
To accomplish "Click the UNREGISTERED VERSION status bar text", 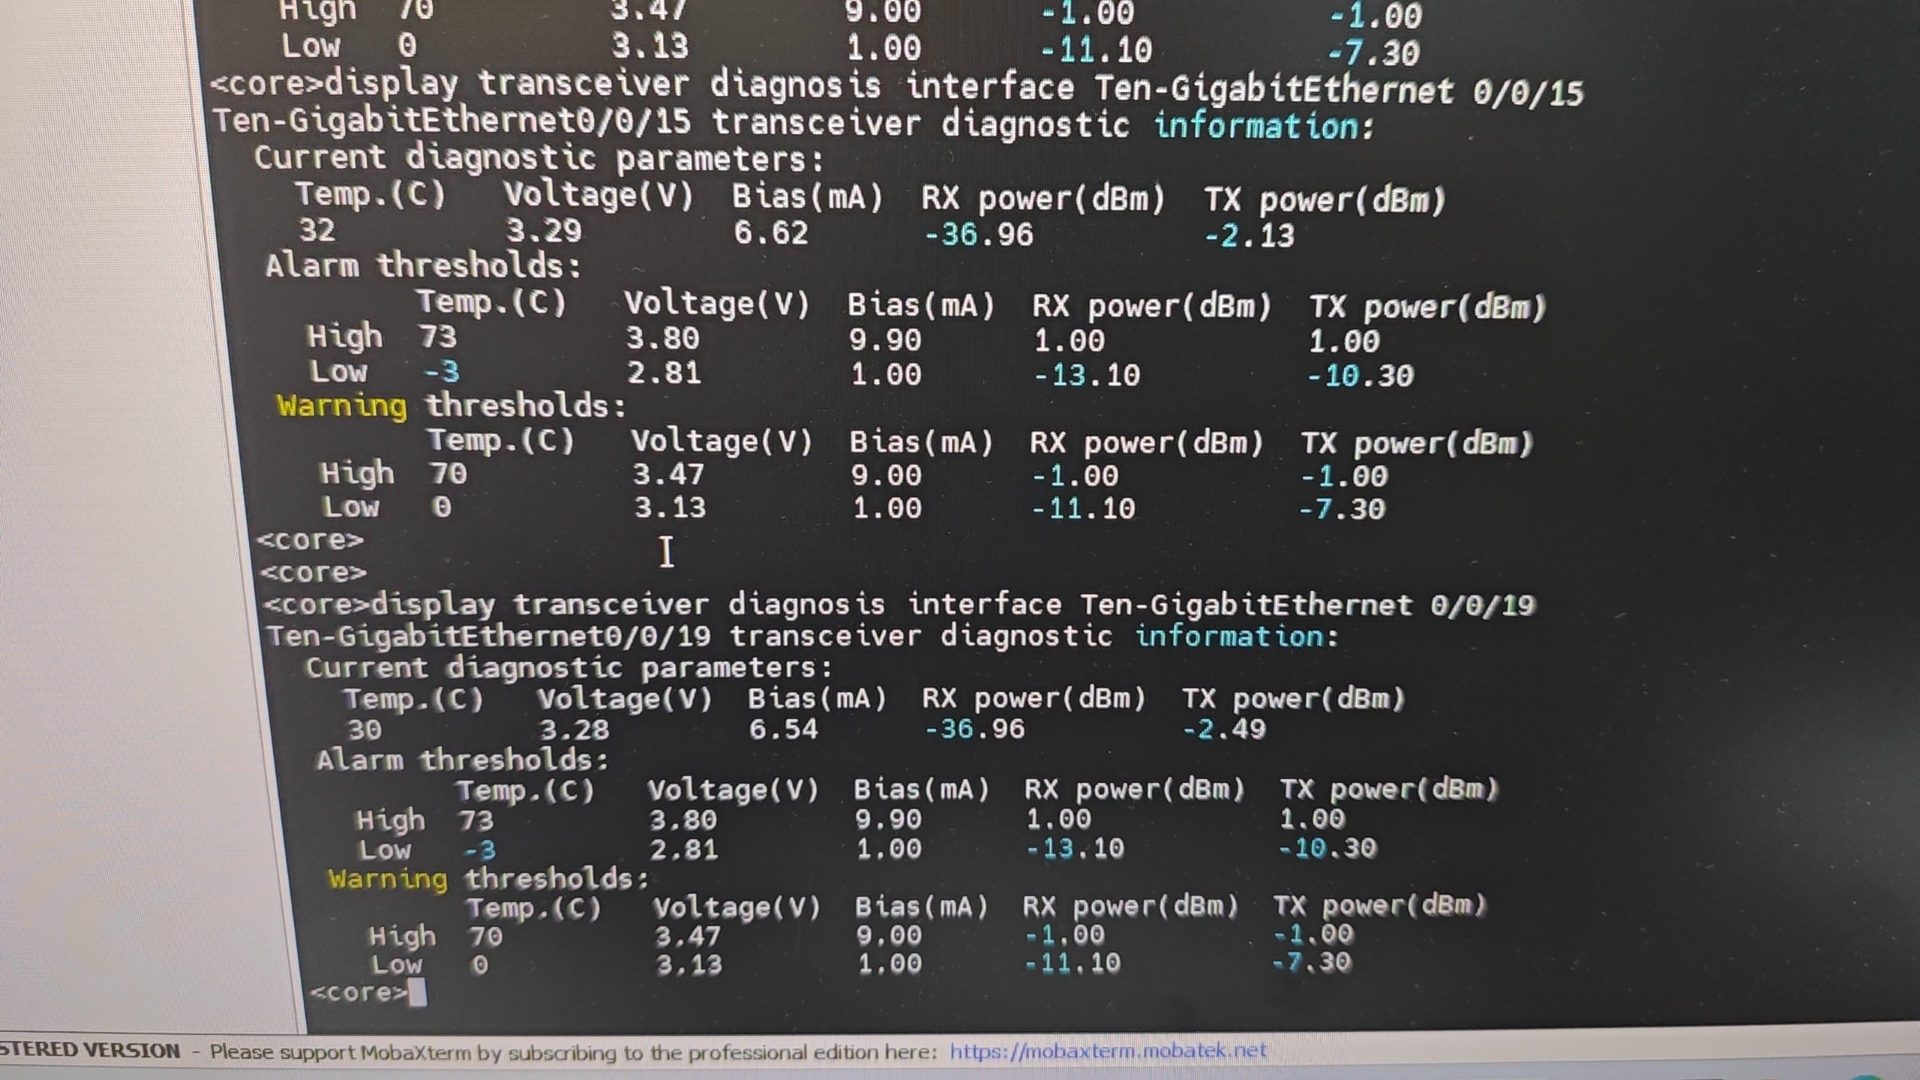I will click(x=90, y=1051).
